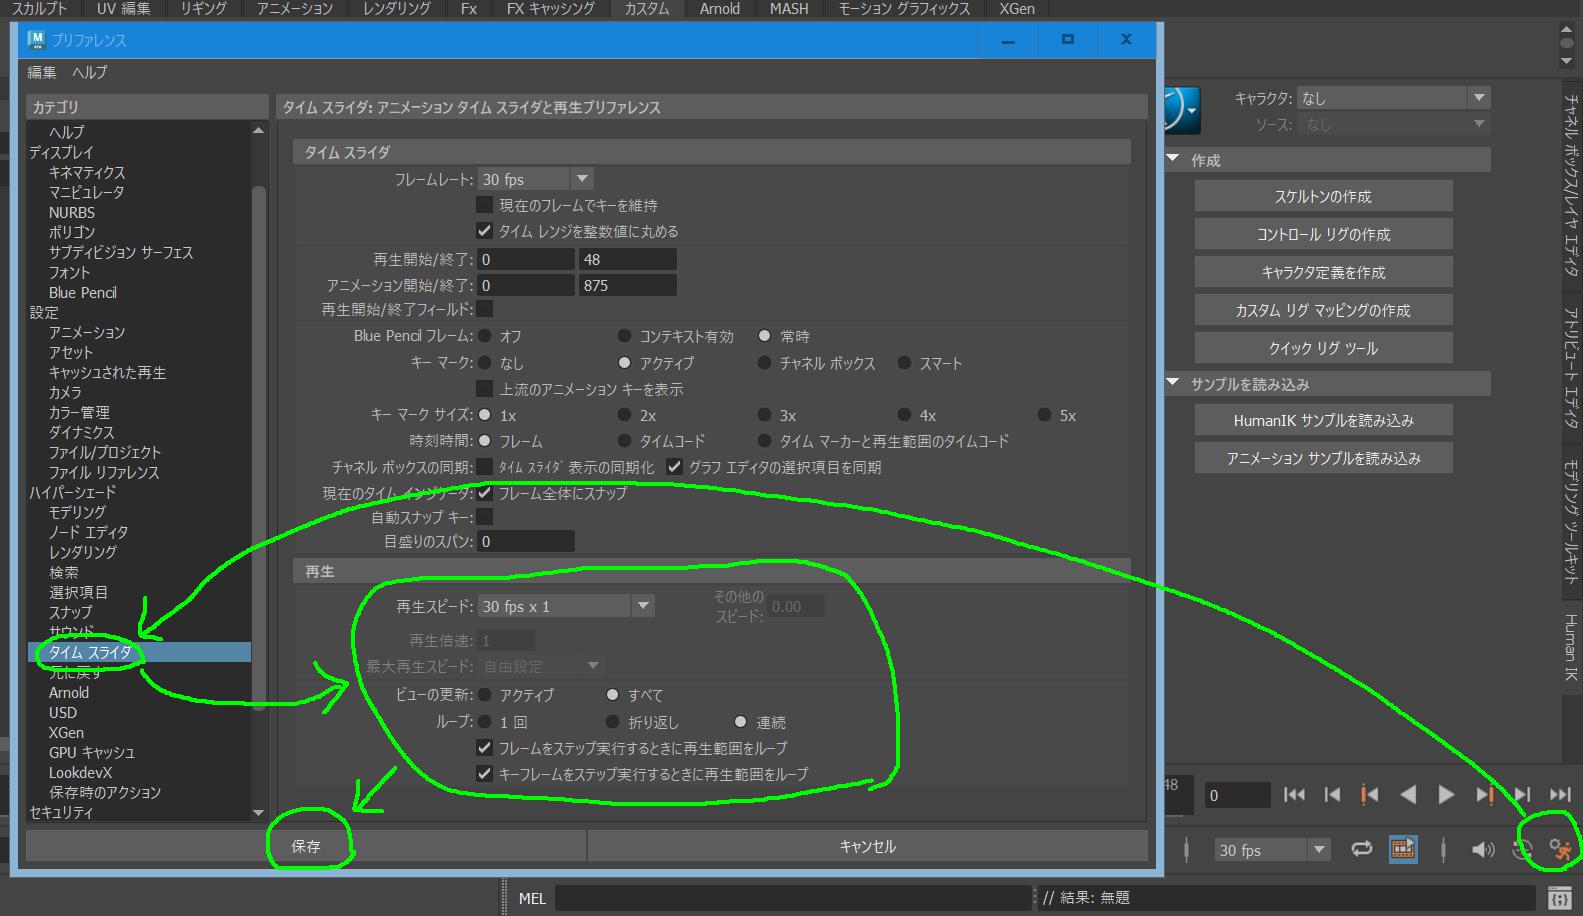Open animation preferences running-man icon
This screenshot has height=916, width=1583.
tap(1561, 850)
